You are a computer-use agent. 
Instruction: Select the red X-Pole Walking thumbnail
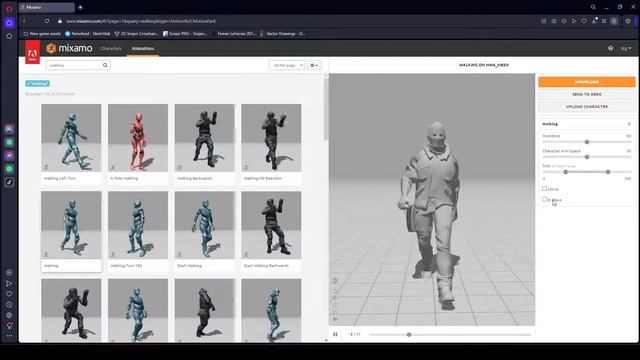138,138
